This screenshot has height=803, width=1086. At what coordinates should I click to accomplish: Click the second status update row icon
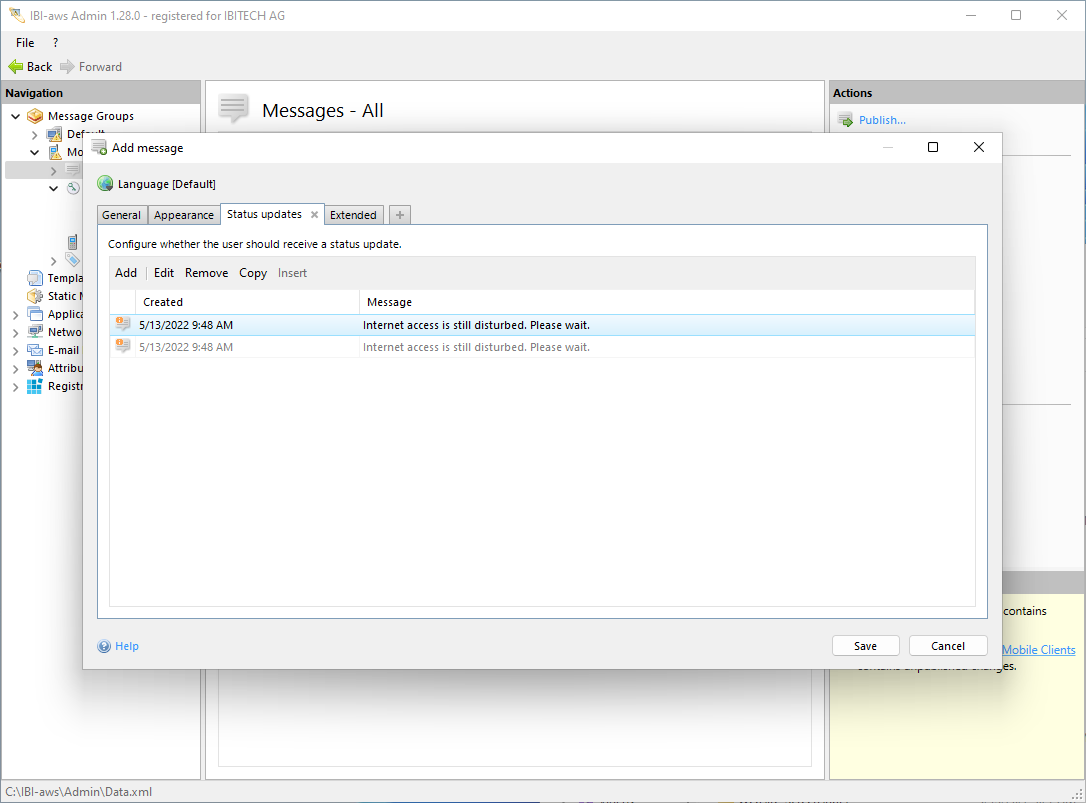point(123,347)
